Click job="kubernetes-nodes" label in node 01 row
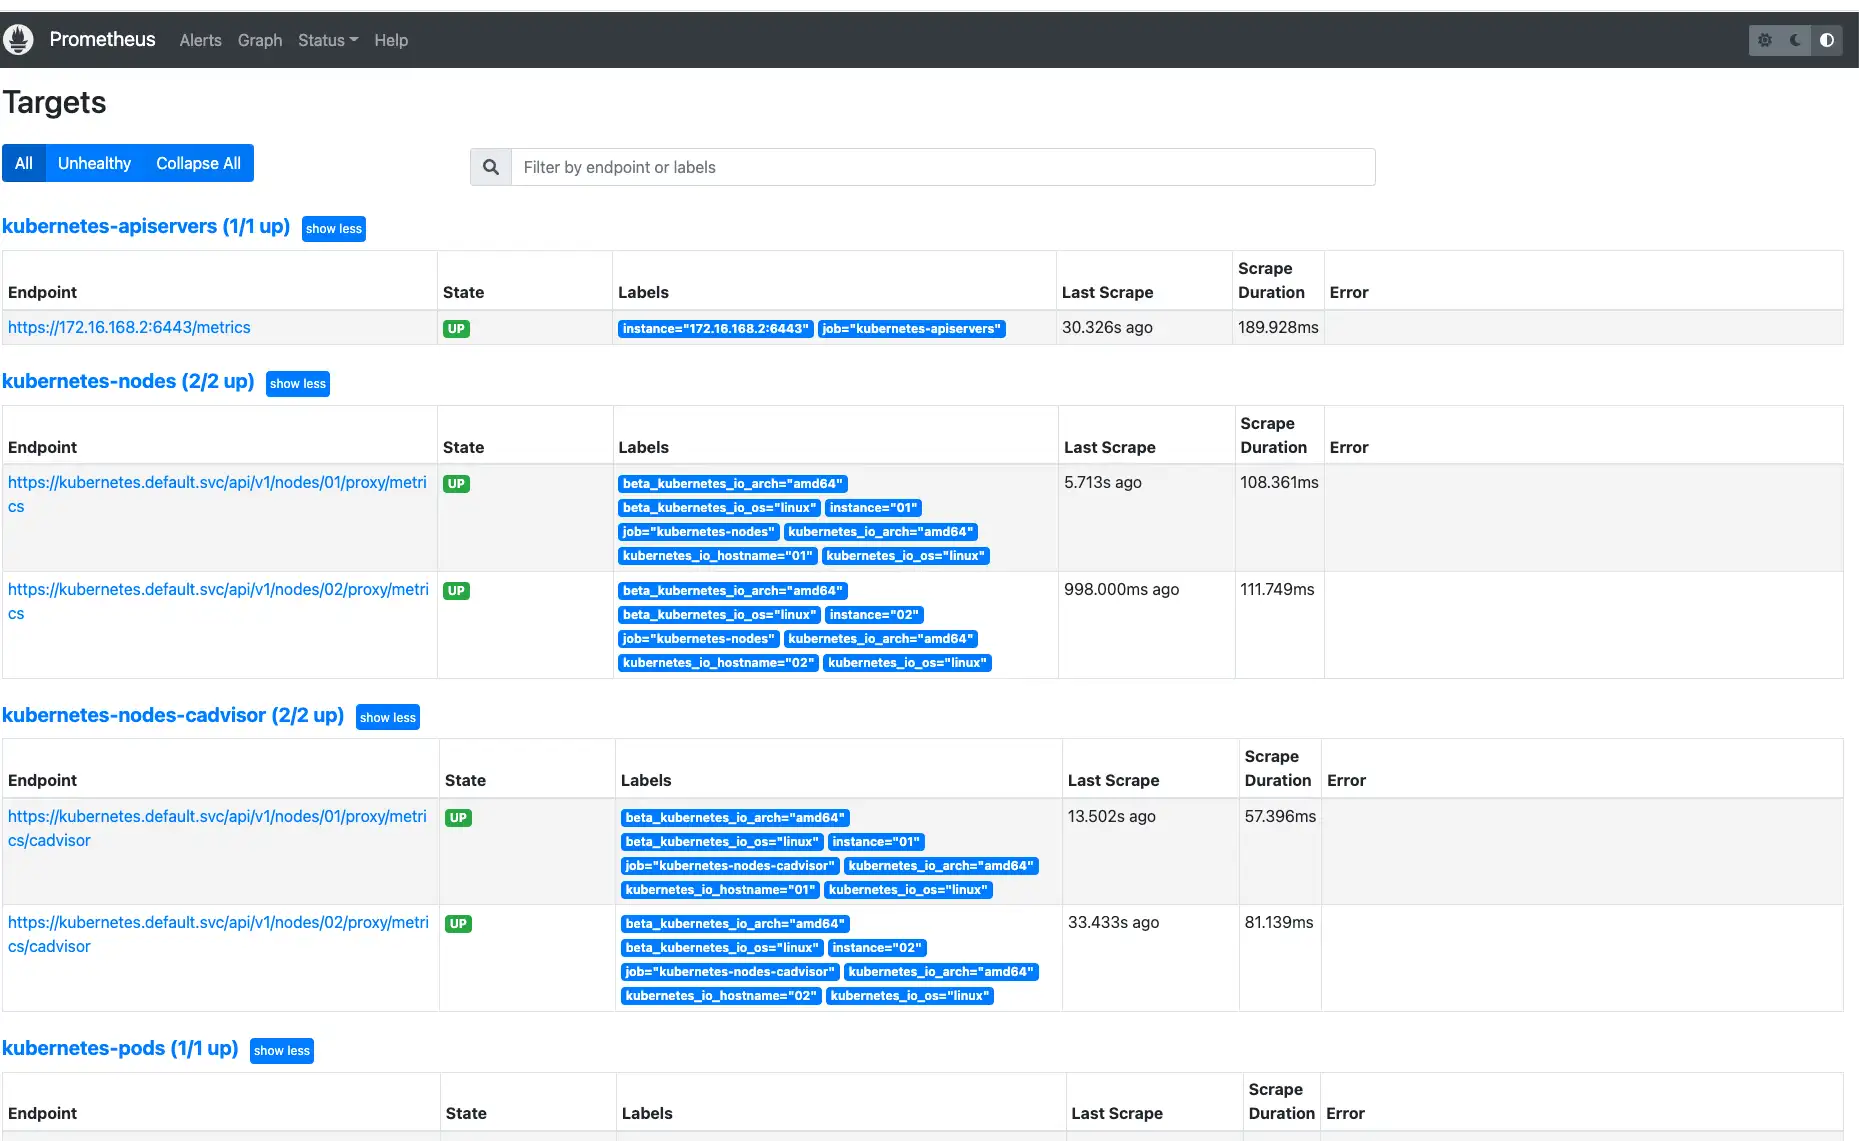The width and height of the screenshot is (1859, 1141). click(698, 532)
